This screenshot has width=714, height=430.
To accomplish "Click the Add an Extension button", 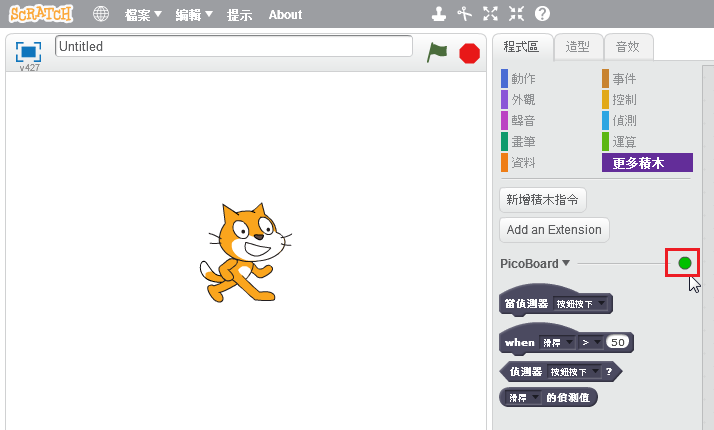I will tap(554, 230).
